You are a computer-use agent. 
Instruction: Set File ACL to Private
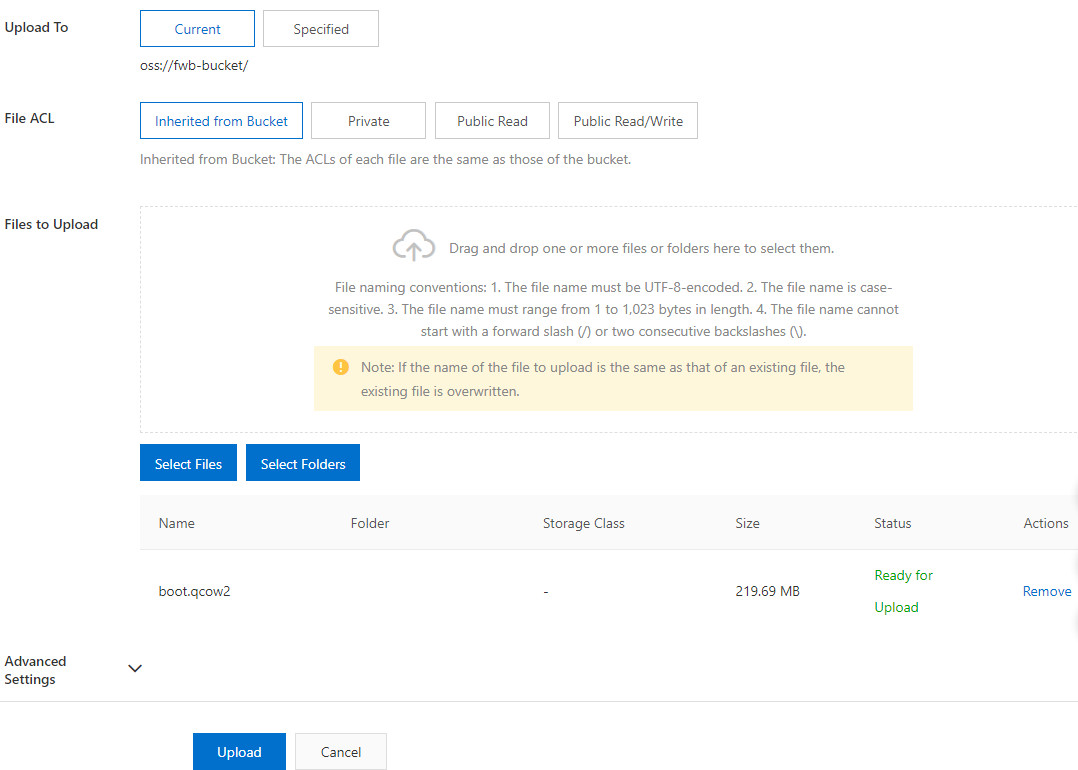coord(368,120)
